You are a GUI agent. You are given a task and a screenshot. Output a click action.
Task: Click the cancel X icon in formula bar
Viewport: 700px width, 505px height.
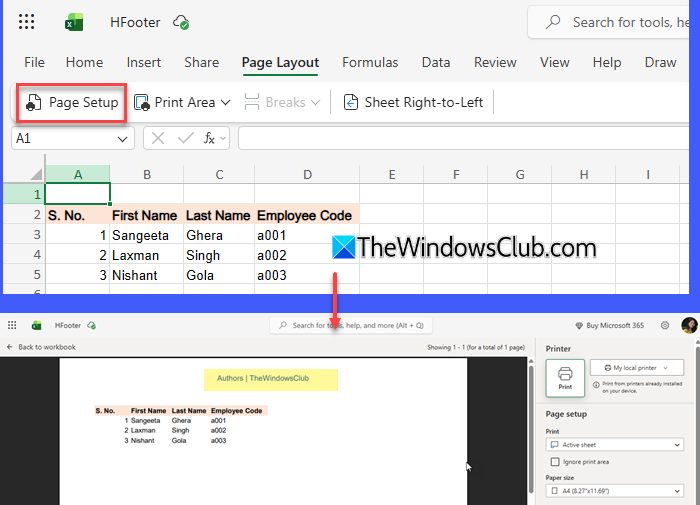pos(158,138)
